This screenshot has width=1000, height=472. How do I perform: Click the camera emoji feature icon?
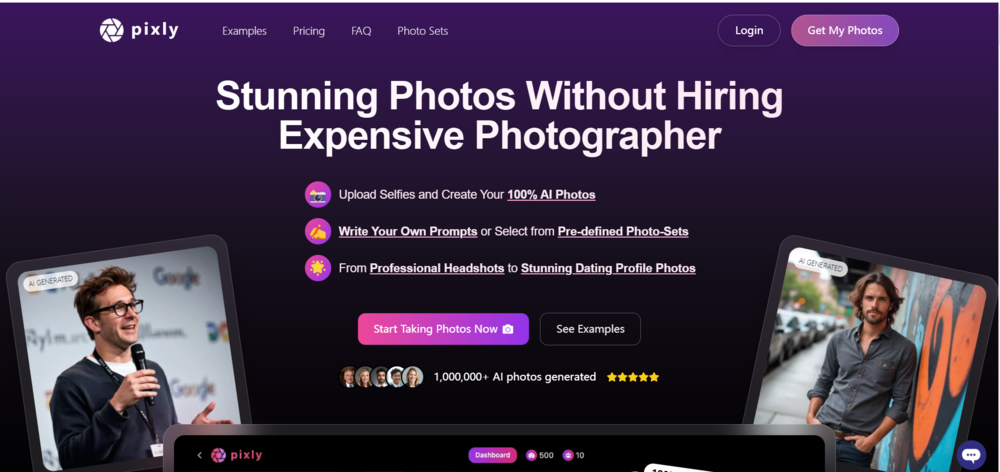318,194
